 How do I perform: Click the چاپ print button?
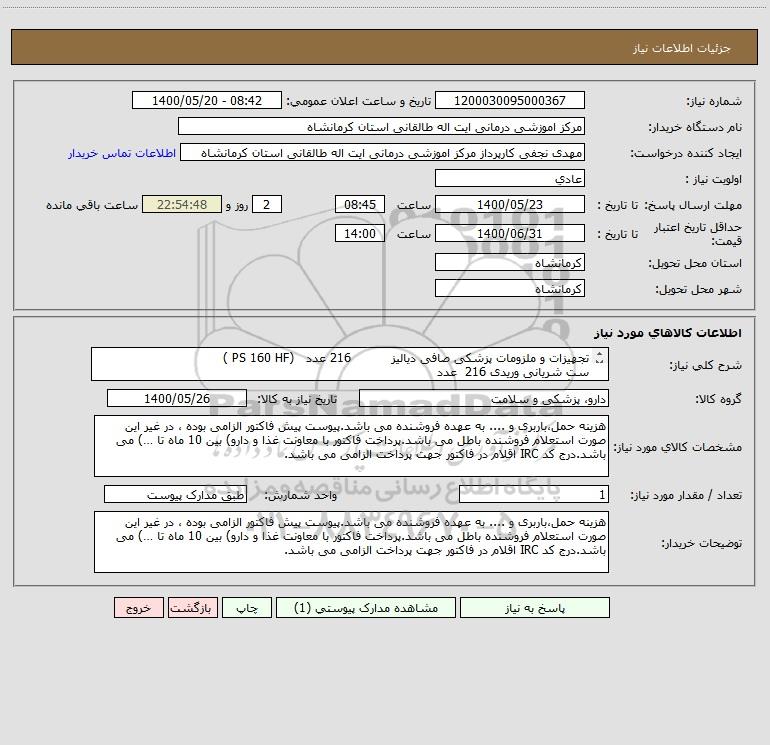tap(247, 607)
